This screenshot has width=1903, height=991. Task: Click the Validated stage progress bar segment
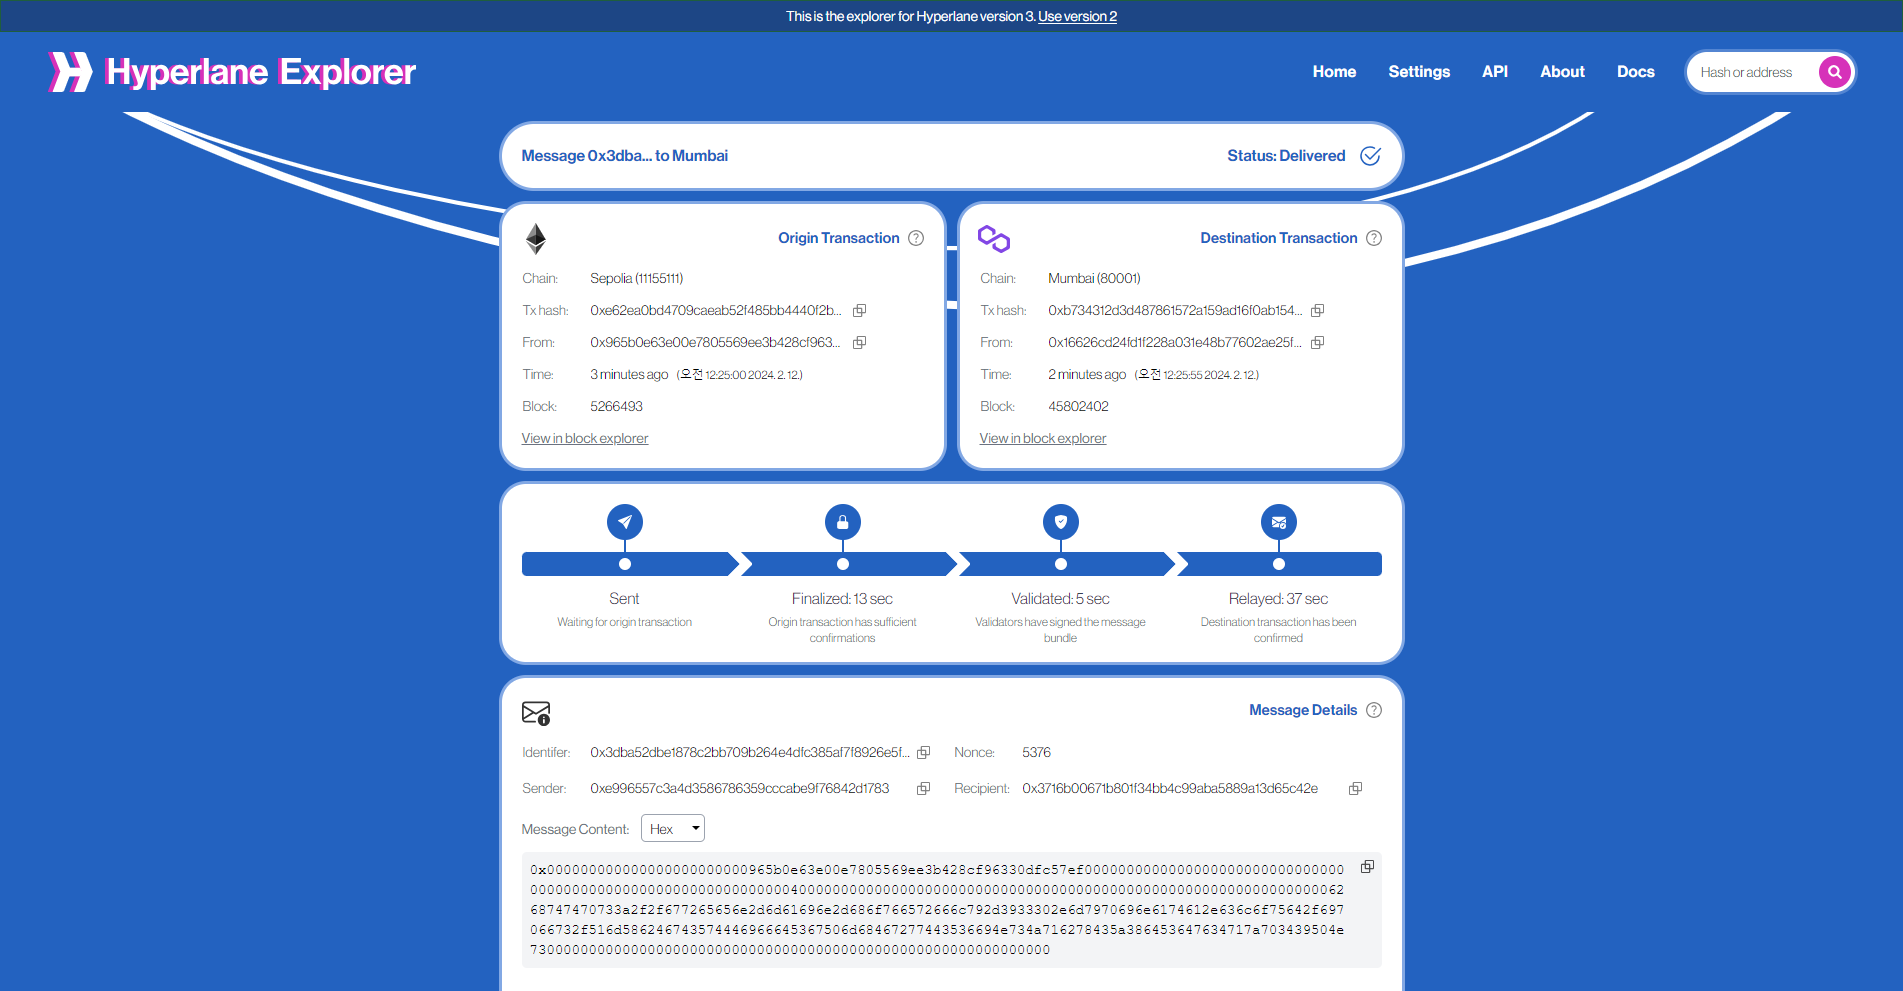(x=1067, y=564)
